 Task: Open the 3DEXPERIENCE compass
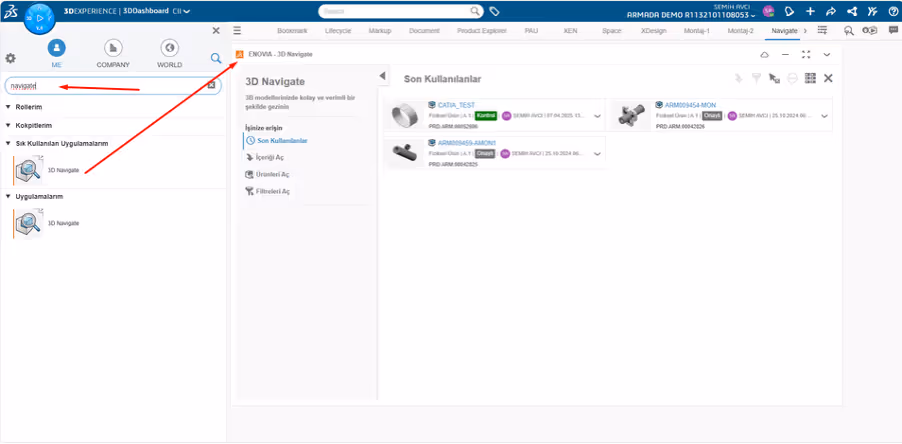click(x=40, y=18)
